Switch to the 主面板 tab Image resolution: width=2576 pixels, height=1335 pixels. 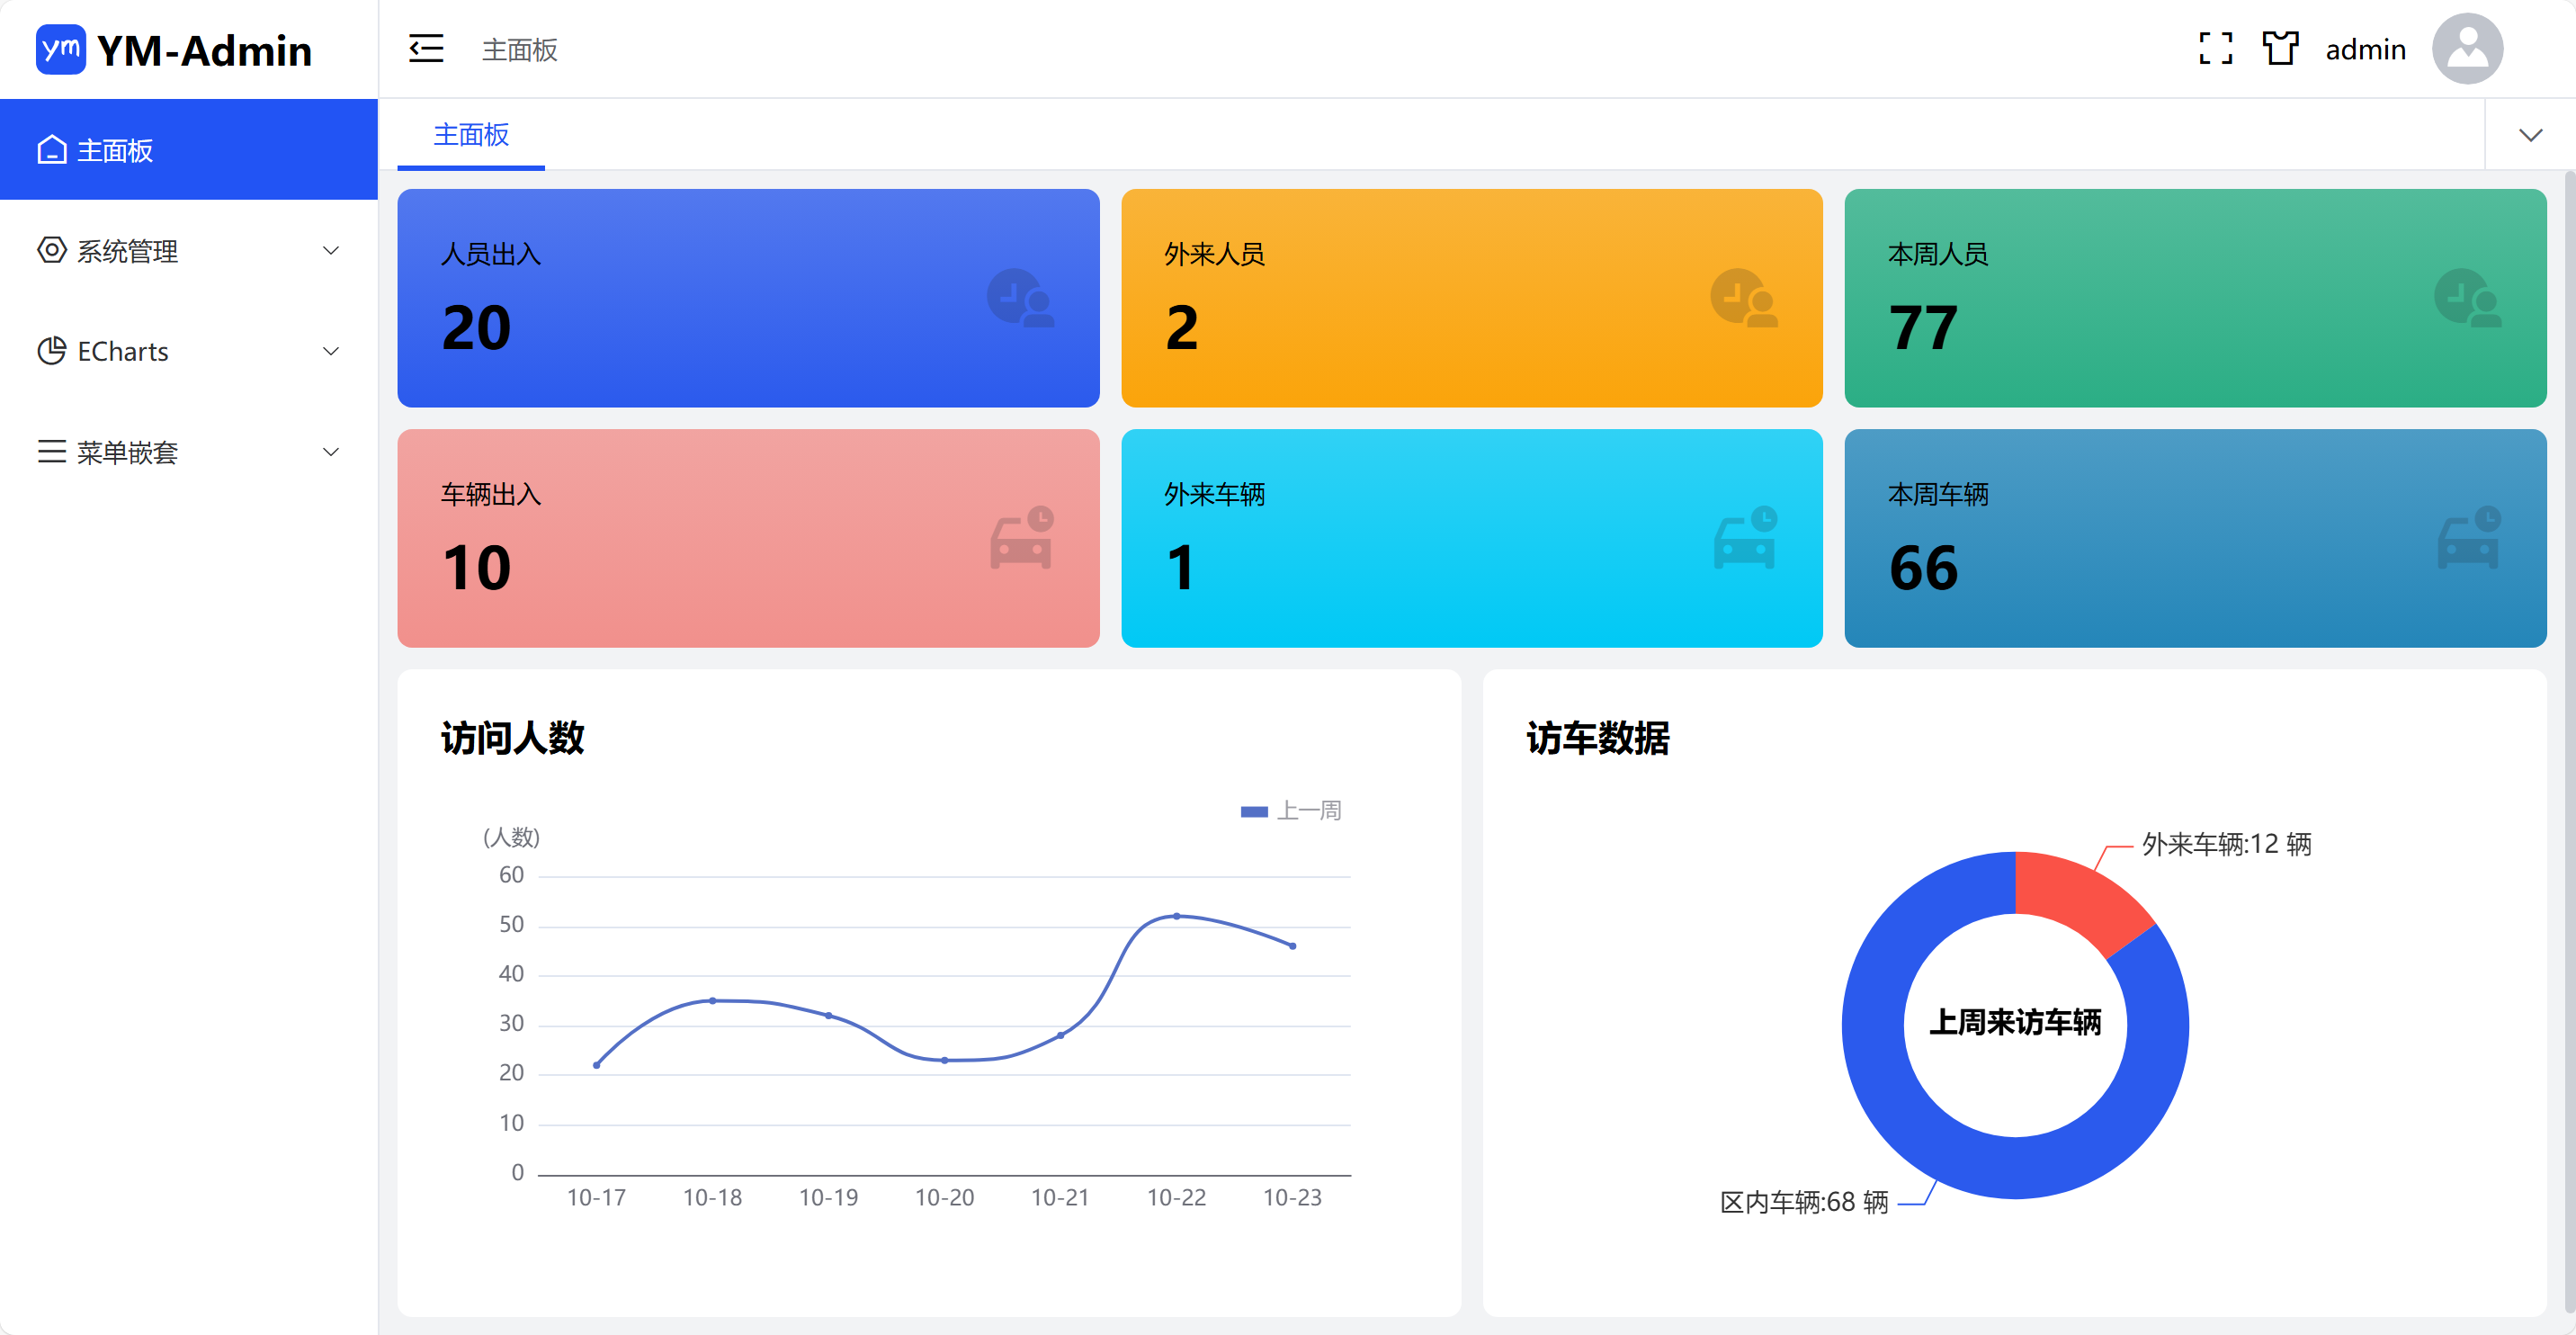click(471, 135)
